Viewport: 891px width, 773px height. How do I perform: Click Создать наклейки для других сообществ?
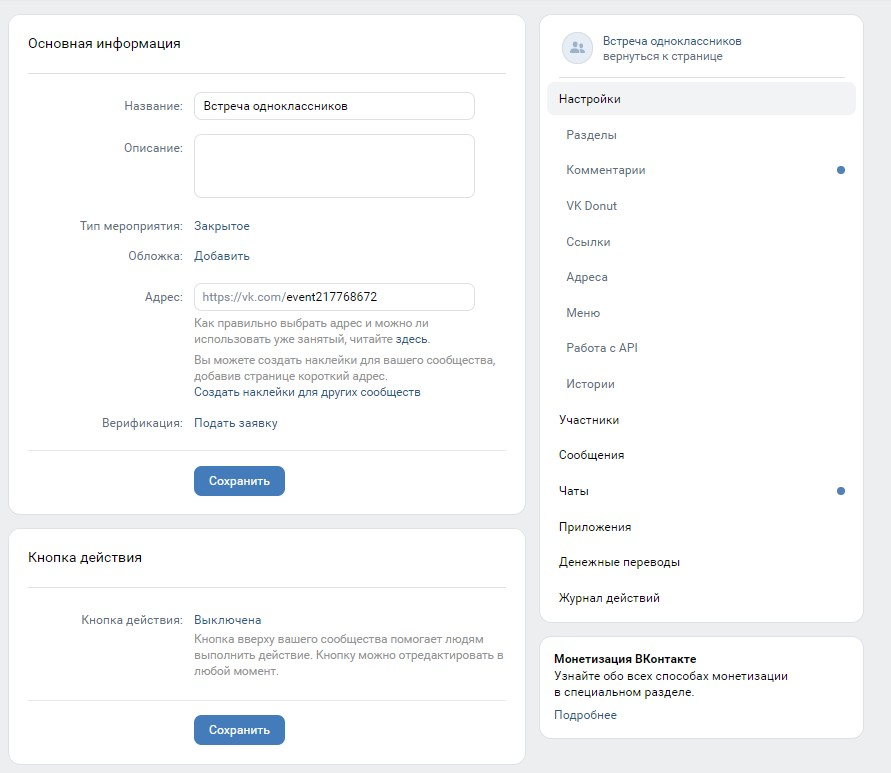coord(307,392)
